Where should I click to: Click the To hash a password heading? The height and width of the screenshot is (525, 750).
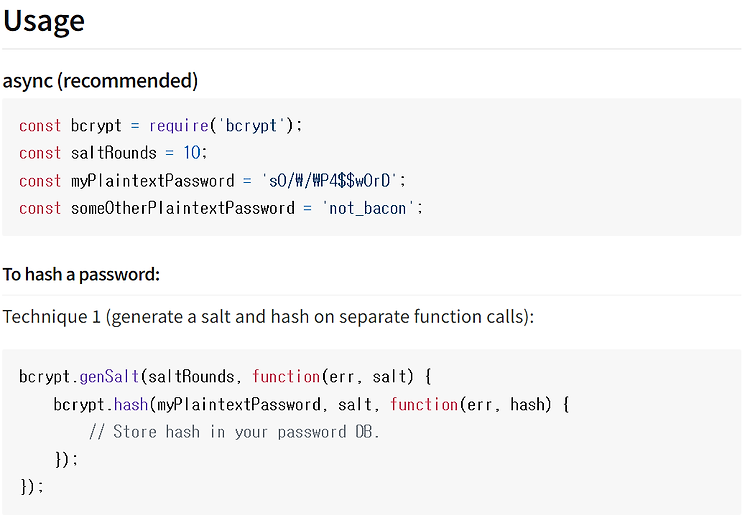coord(81,274)
